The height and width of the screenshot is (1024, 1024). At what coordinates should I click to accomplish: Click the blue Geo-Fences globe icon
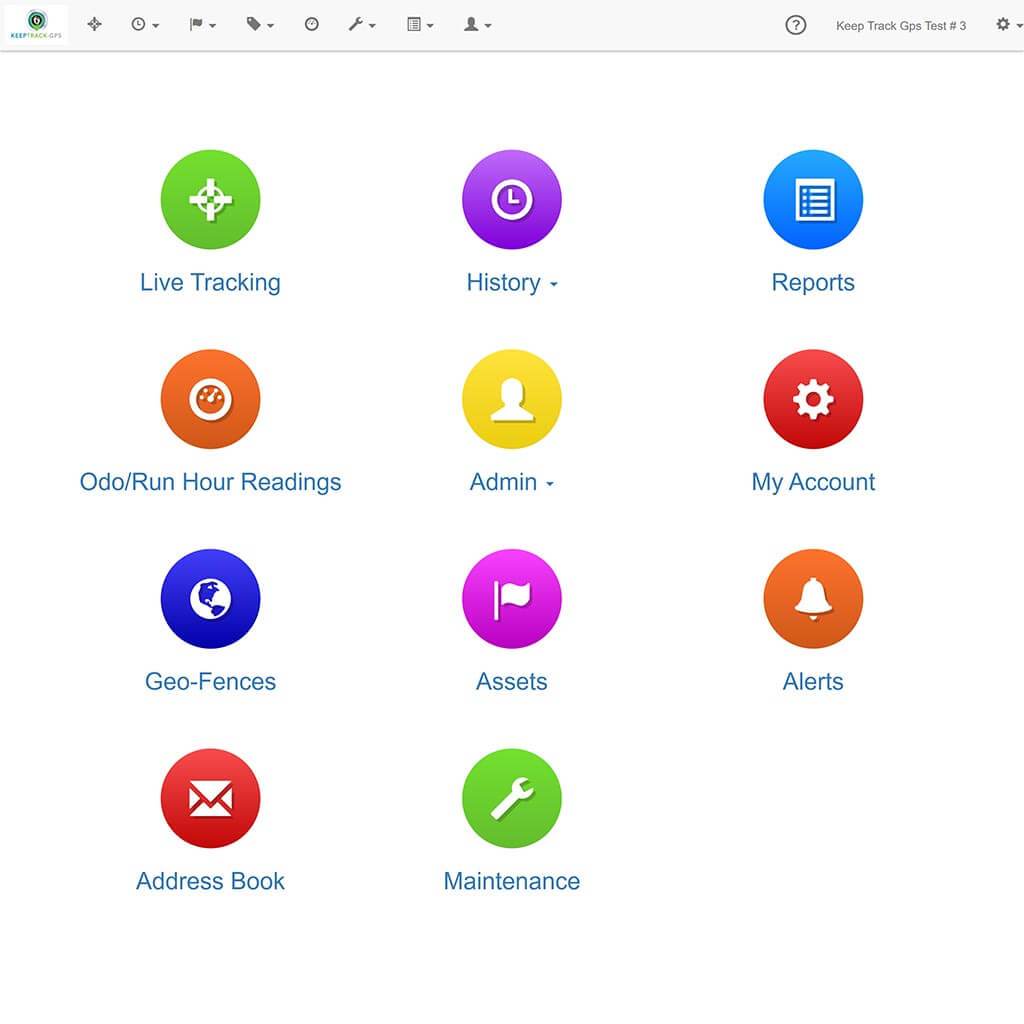click(210, 599)
